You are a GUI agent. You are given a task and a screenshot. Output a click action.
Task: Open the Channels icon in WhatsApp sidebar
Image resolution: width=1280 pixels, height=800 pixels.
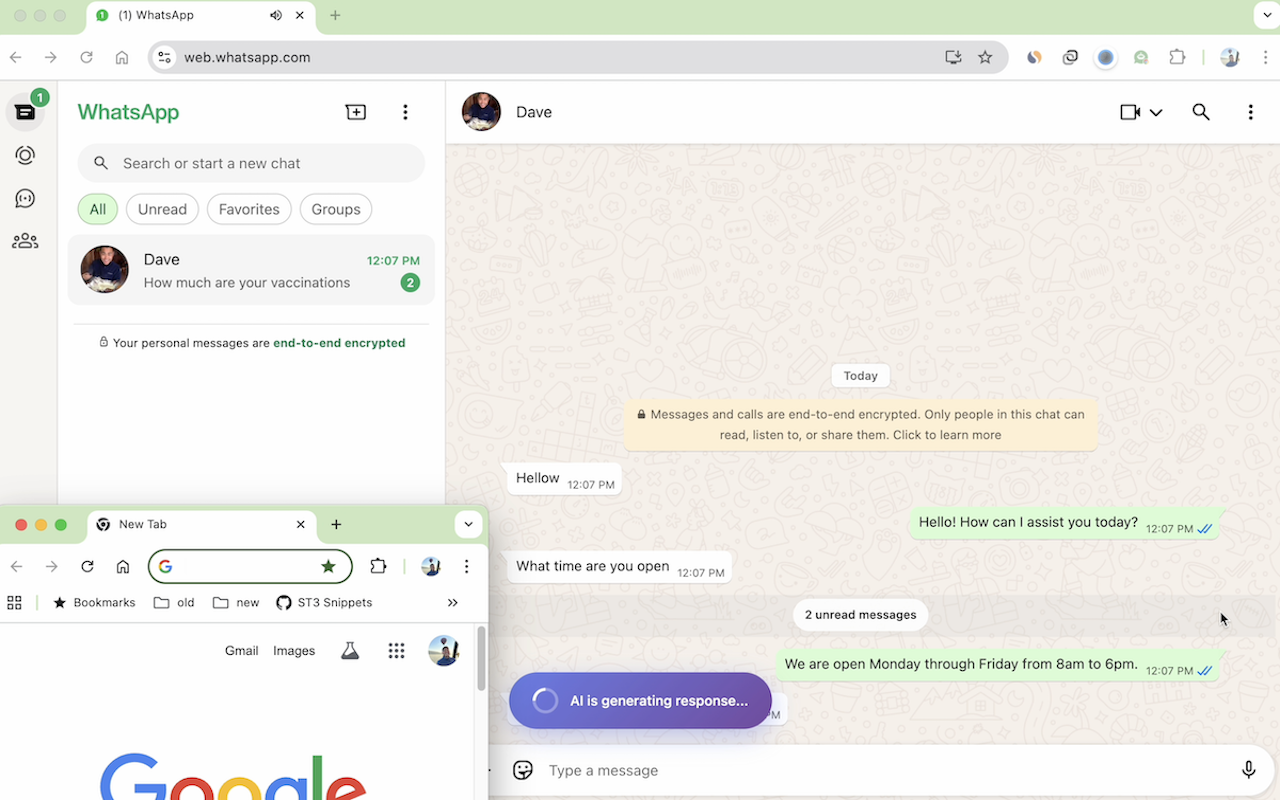[x=25, y=198]
